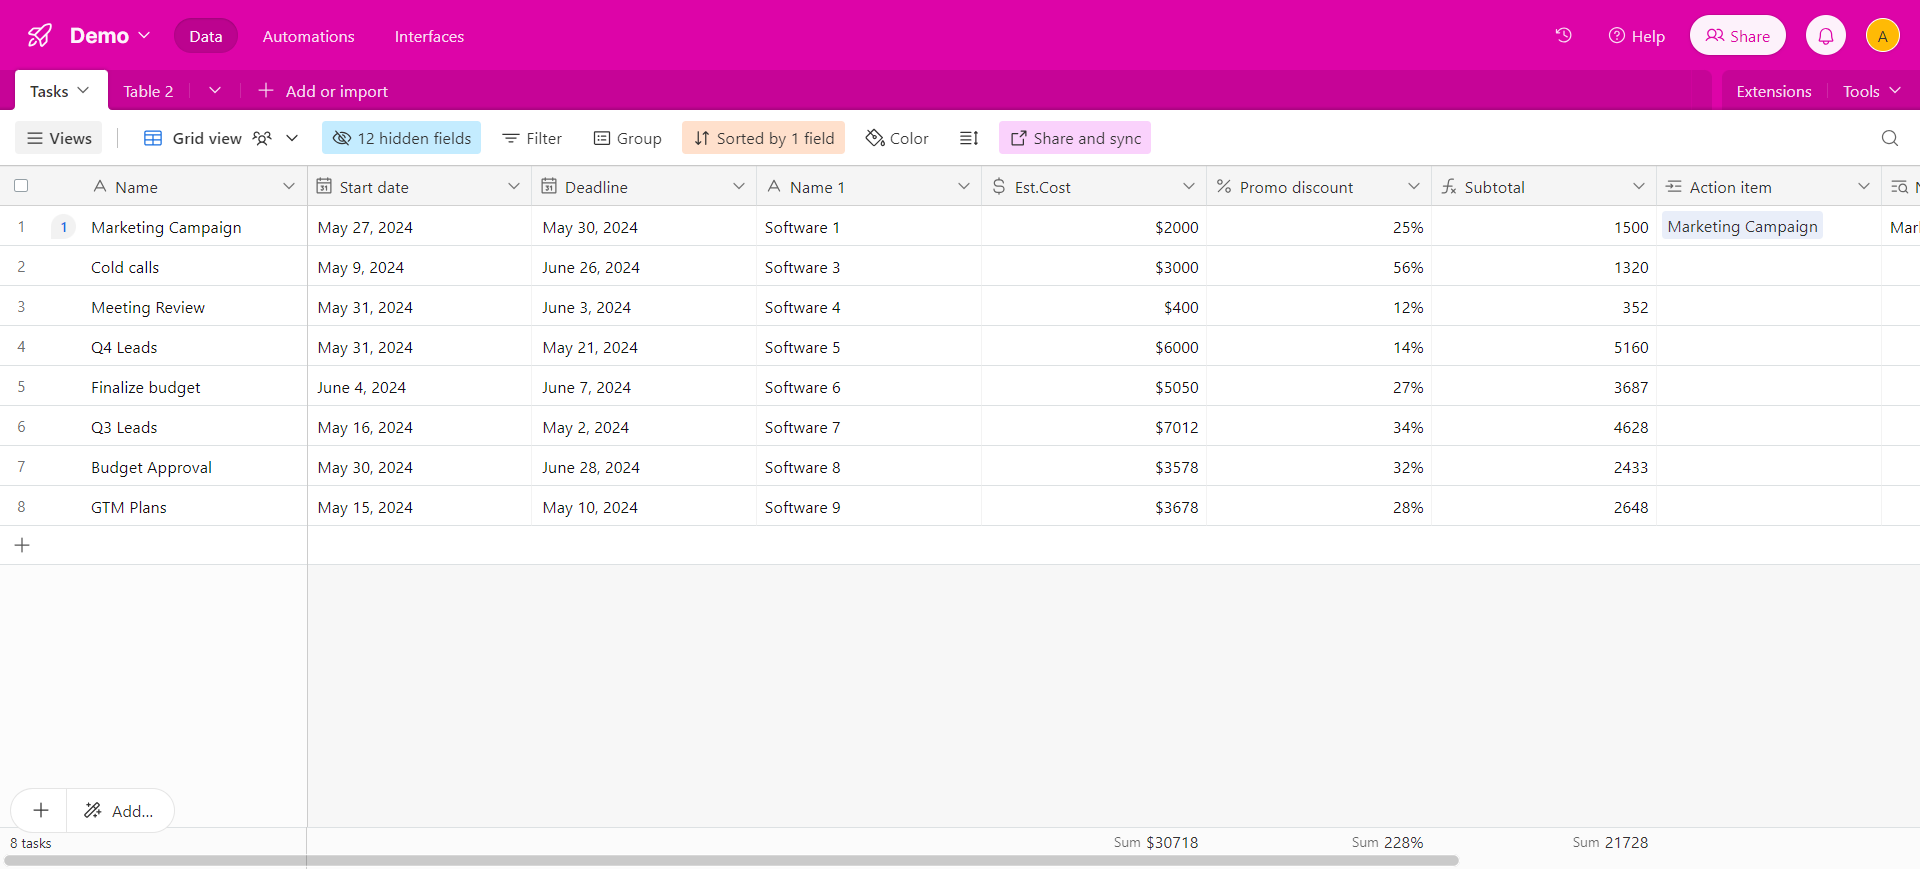Open the notifications bell

click(1825, 36)
